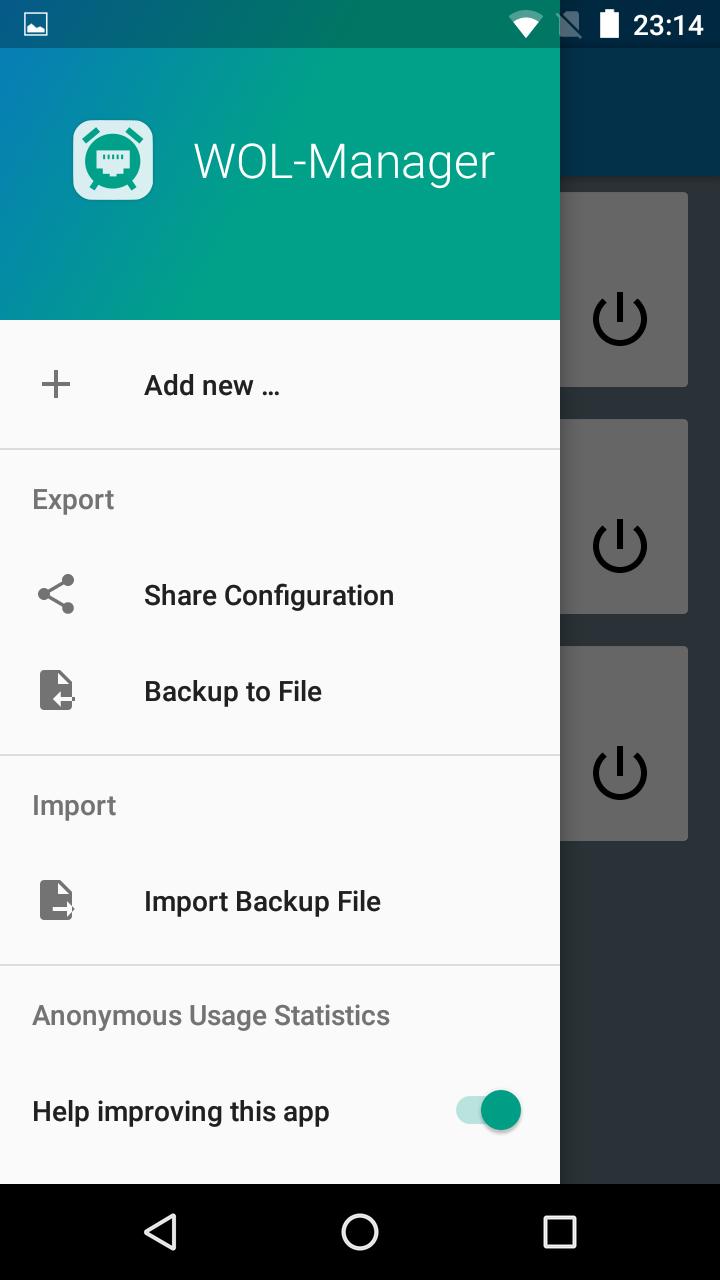Tap the Android back navigation button
Viewport: 720px width, 1280px height.
tap(160, 1232)
